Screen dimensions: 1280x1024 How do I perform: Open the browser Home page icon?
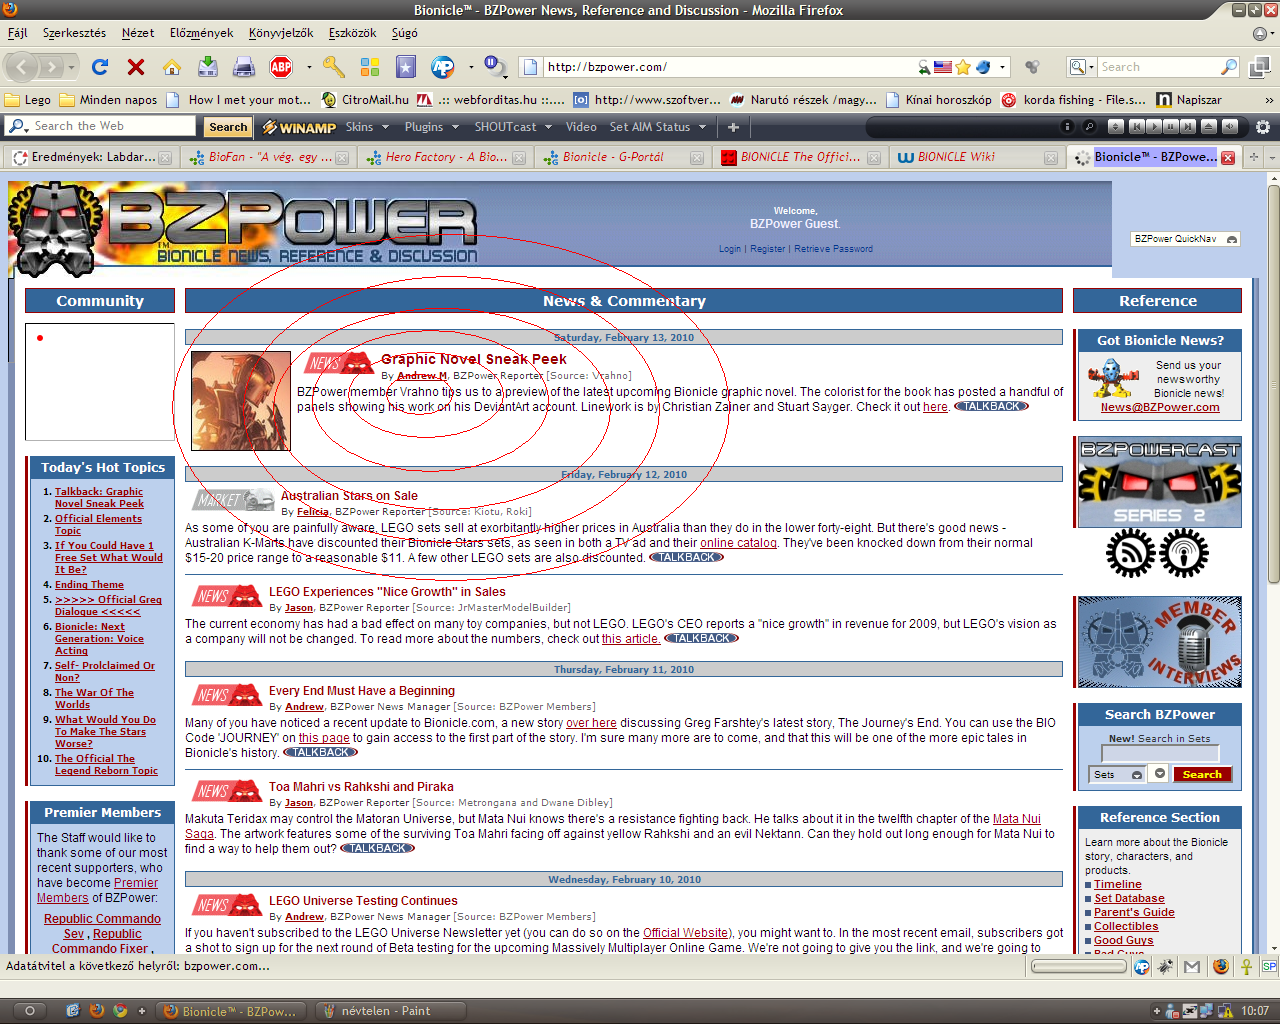pos(171,66)
